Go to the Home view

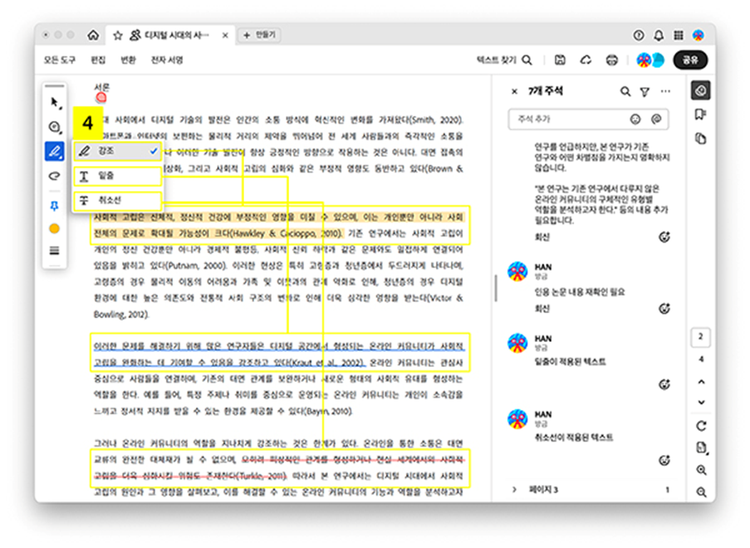click(93, 35)
